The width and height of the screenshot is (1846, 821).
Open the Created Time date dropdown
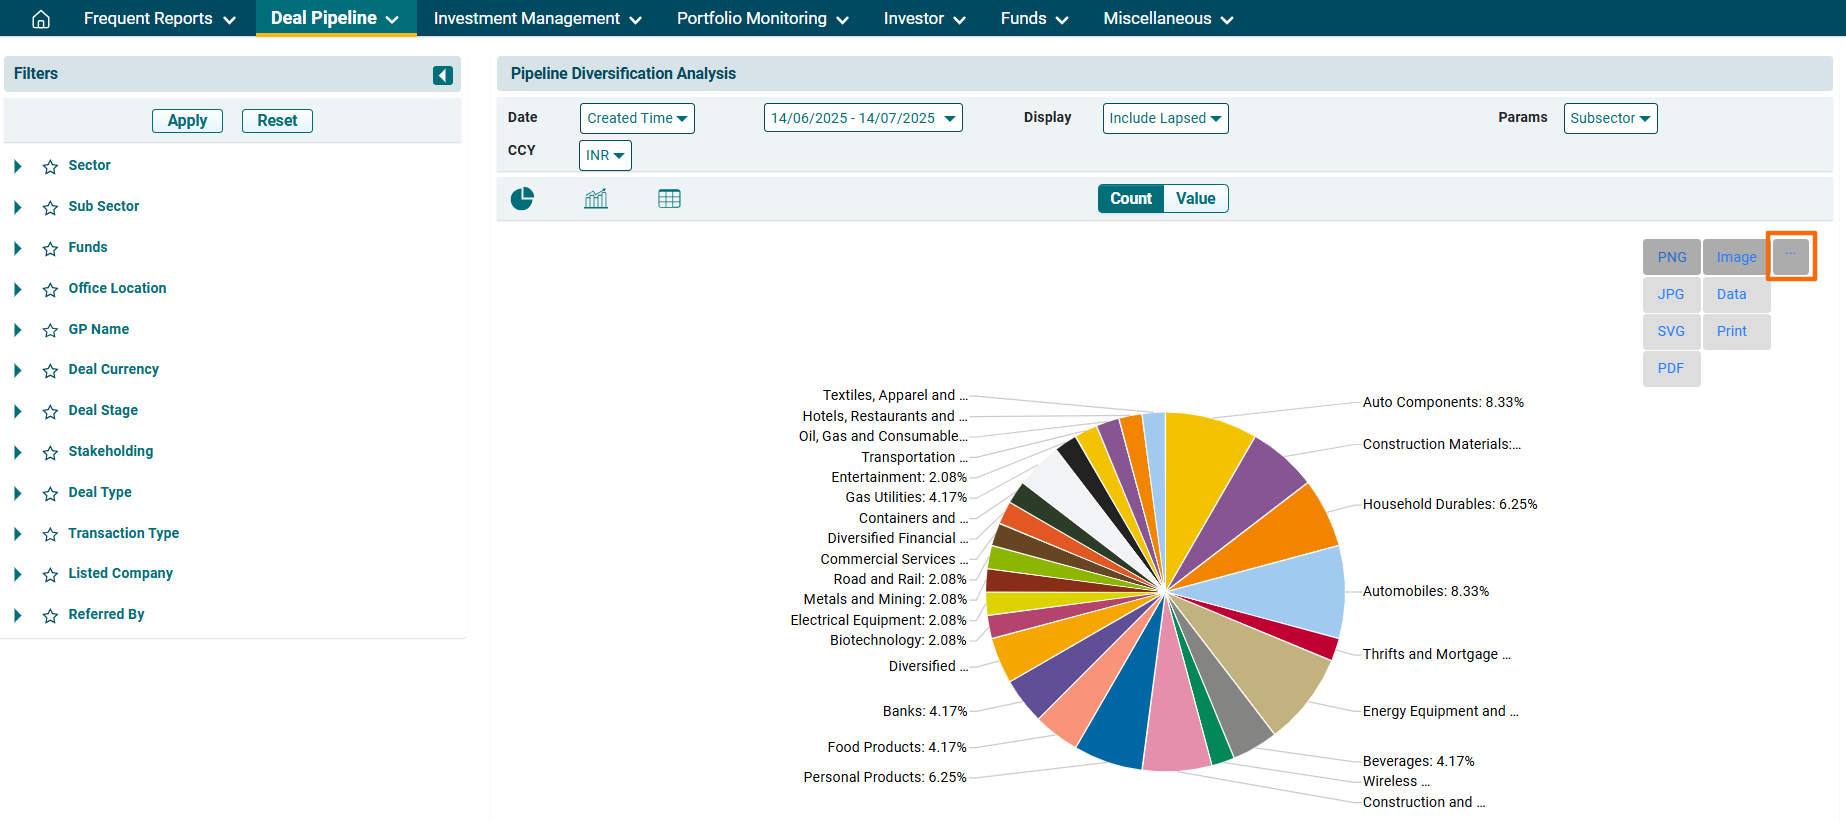point(637,118)
